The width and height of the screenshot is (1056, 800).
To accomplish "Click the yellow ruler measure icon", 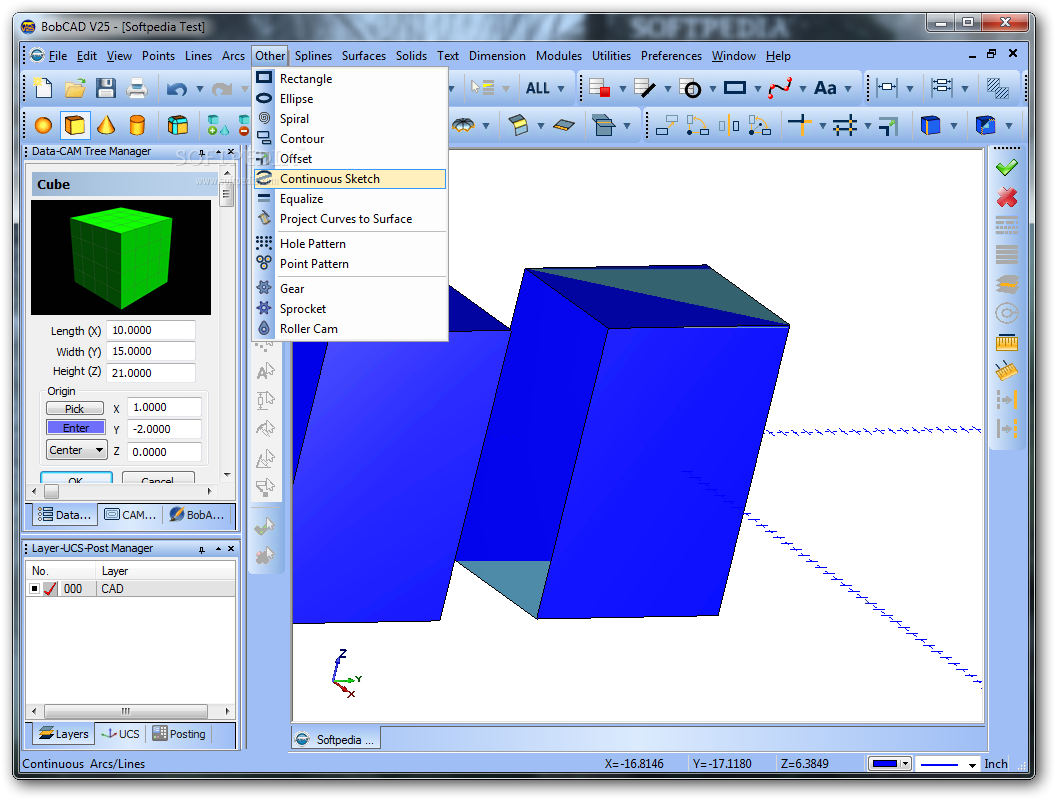I will click(1007, 342).
